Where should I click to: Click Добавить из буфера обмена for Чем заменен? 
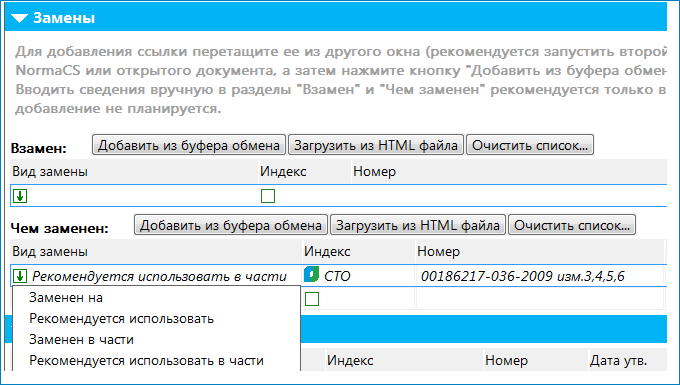pos(231,225)
